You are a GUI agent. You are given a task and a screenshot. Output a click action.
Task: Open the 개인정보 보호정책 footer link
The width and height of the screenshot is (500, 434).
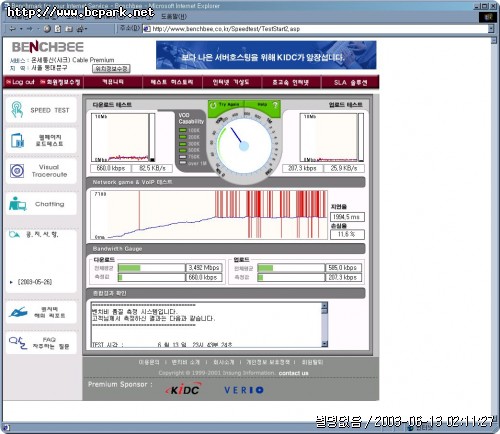pos(268,362)
